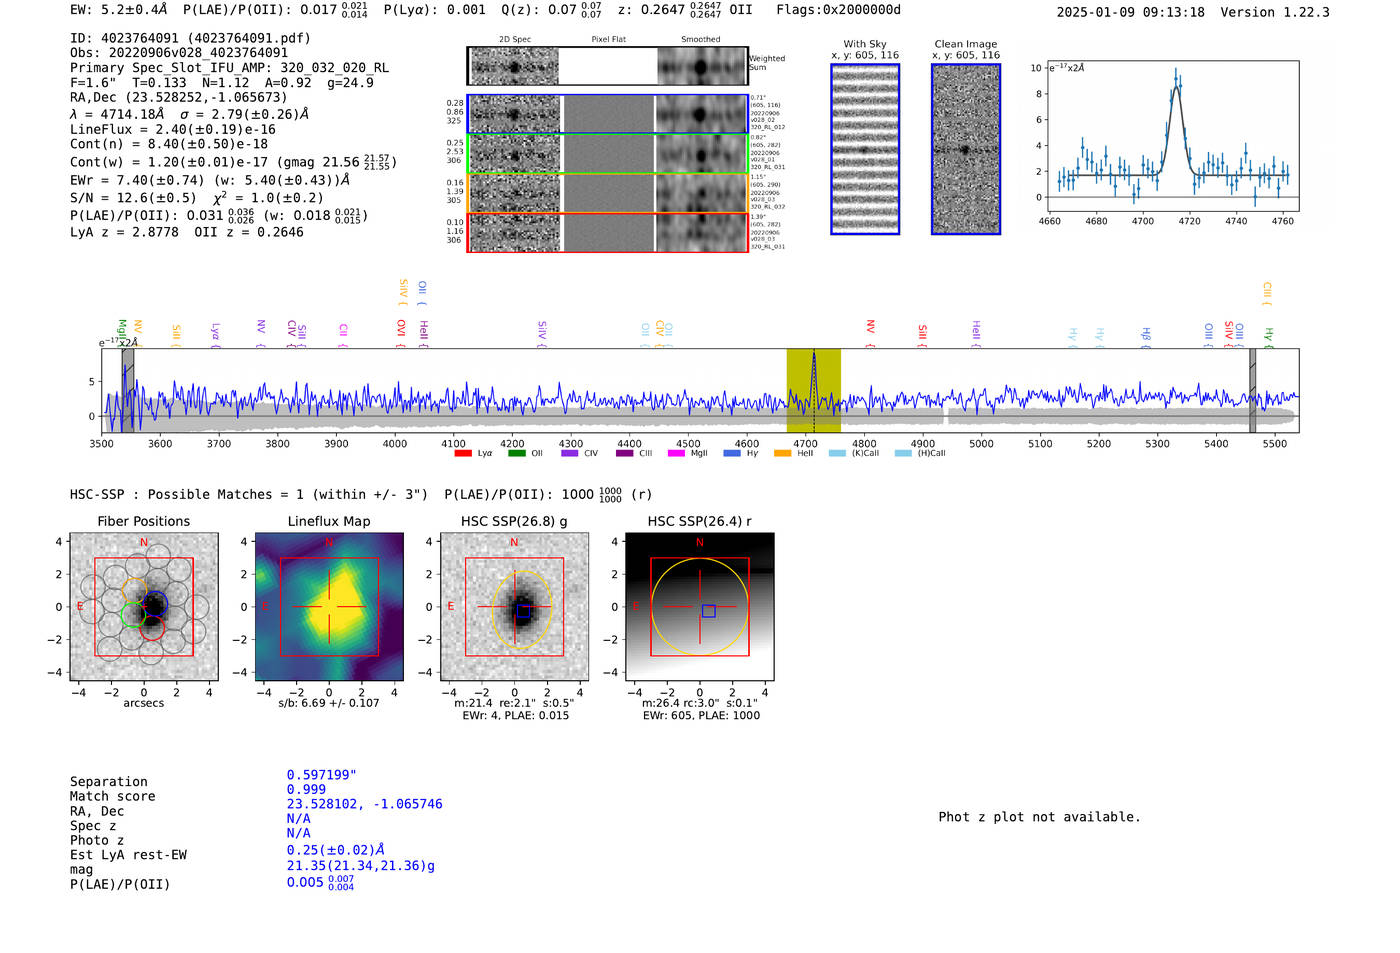The image size is (1400, 953).
Task: Click the Match score value 0.999
Action: pyautogui.click(x=306, y=789)
